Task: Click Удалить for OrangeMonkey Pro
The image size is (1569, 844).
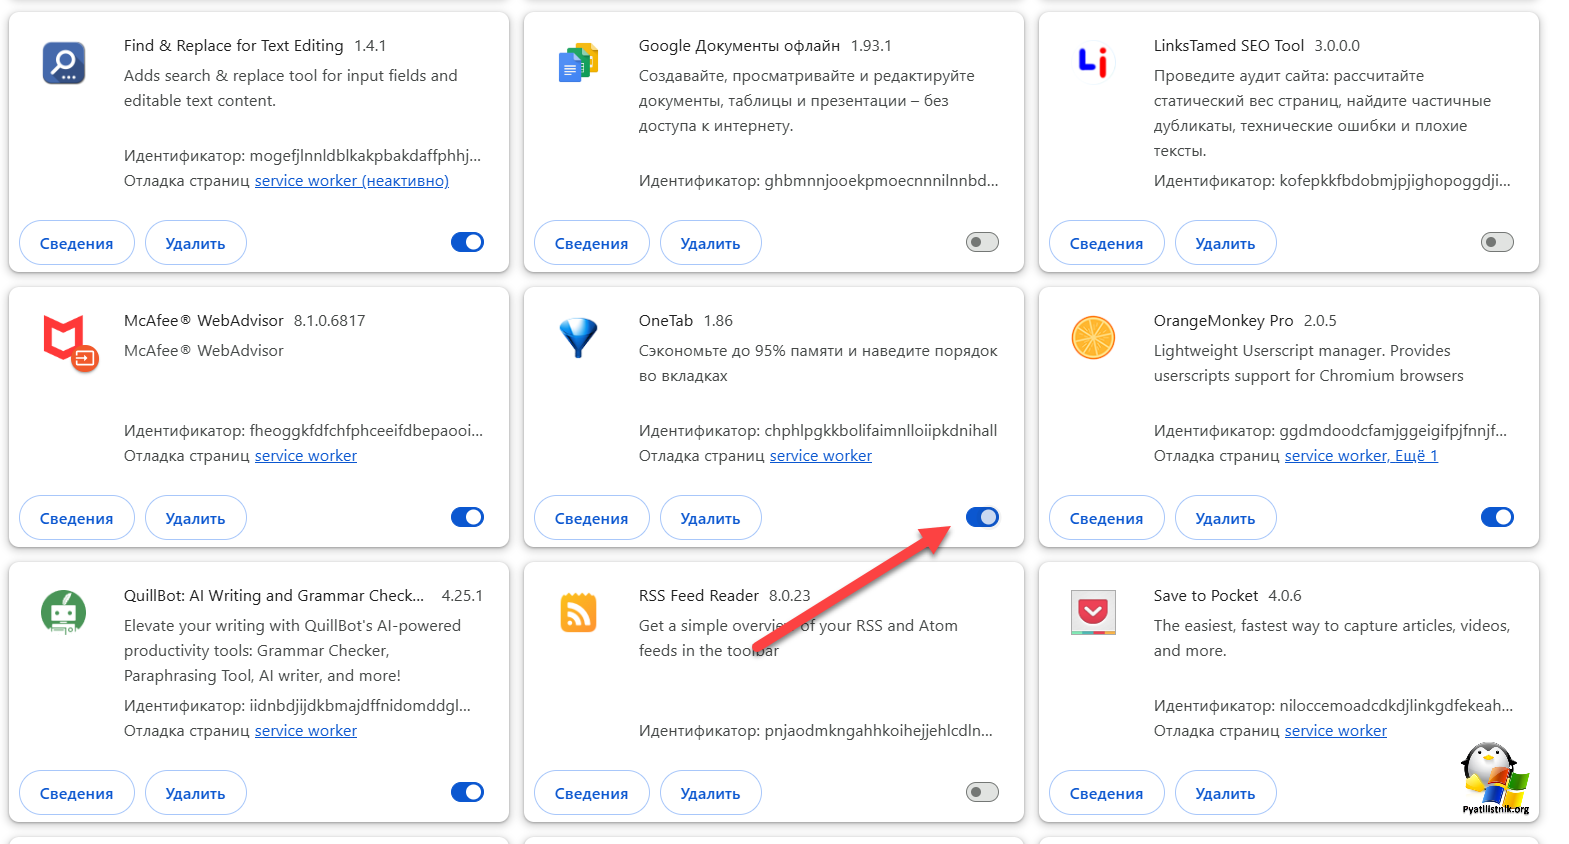Action: [x=1226, y=518]
